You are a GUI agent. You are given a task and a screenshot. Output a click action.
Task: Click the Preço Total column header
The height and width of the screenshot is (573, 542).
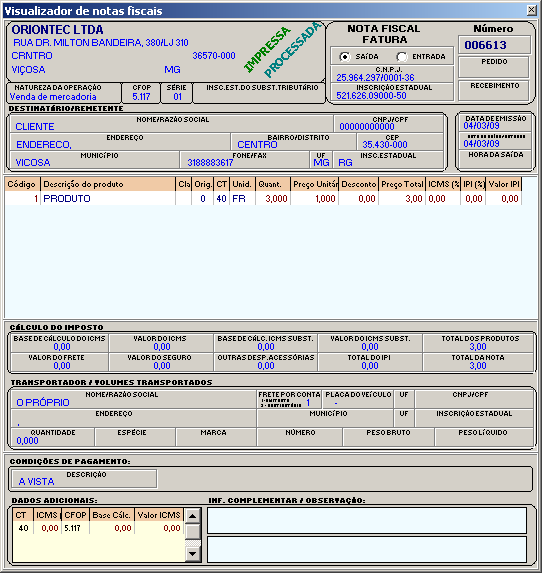[x=402, y=184]
